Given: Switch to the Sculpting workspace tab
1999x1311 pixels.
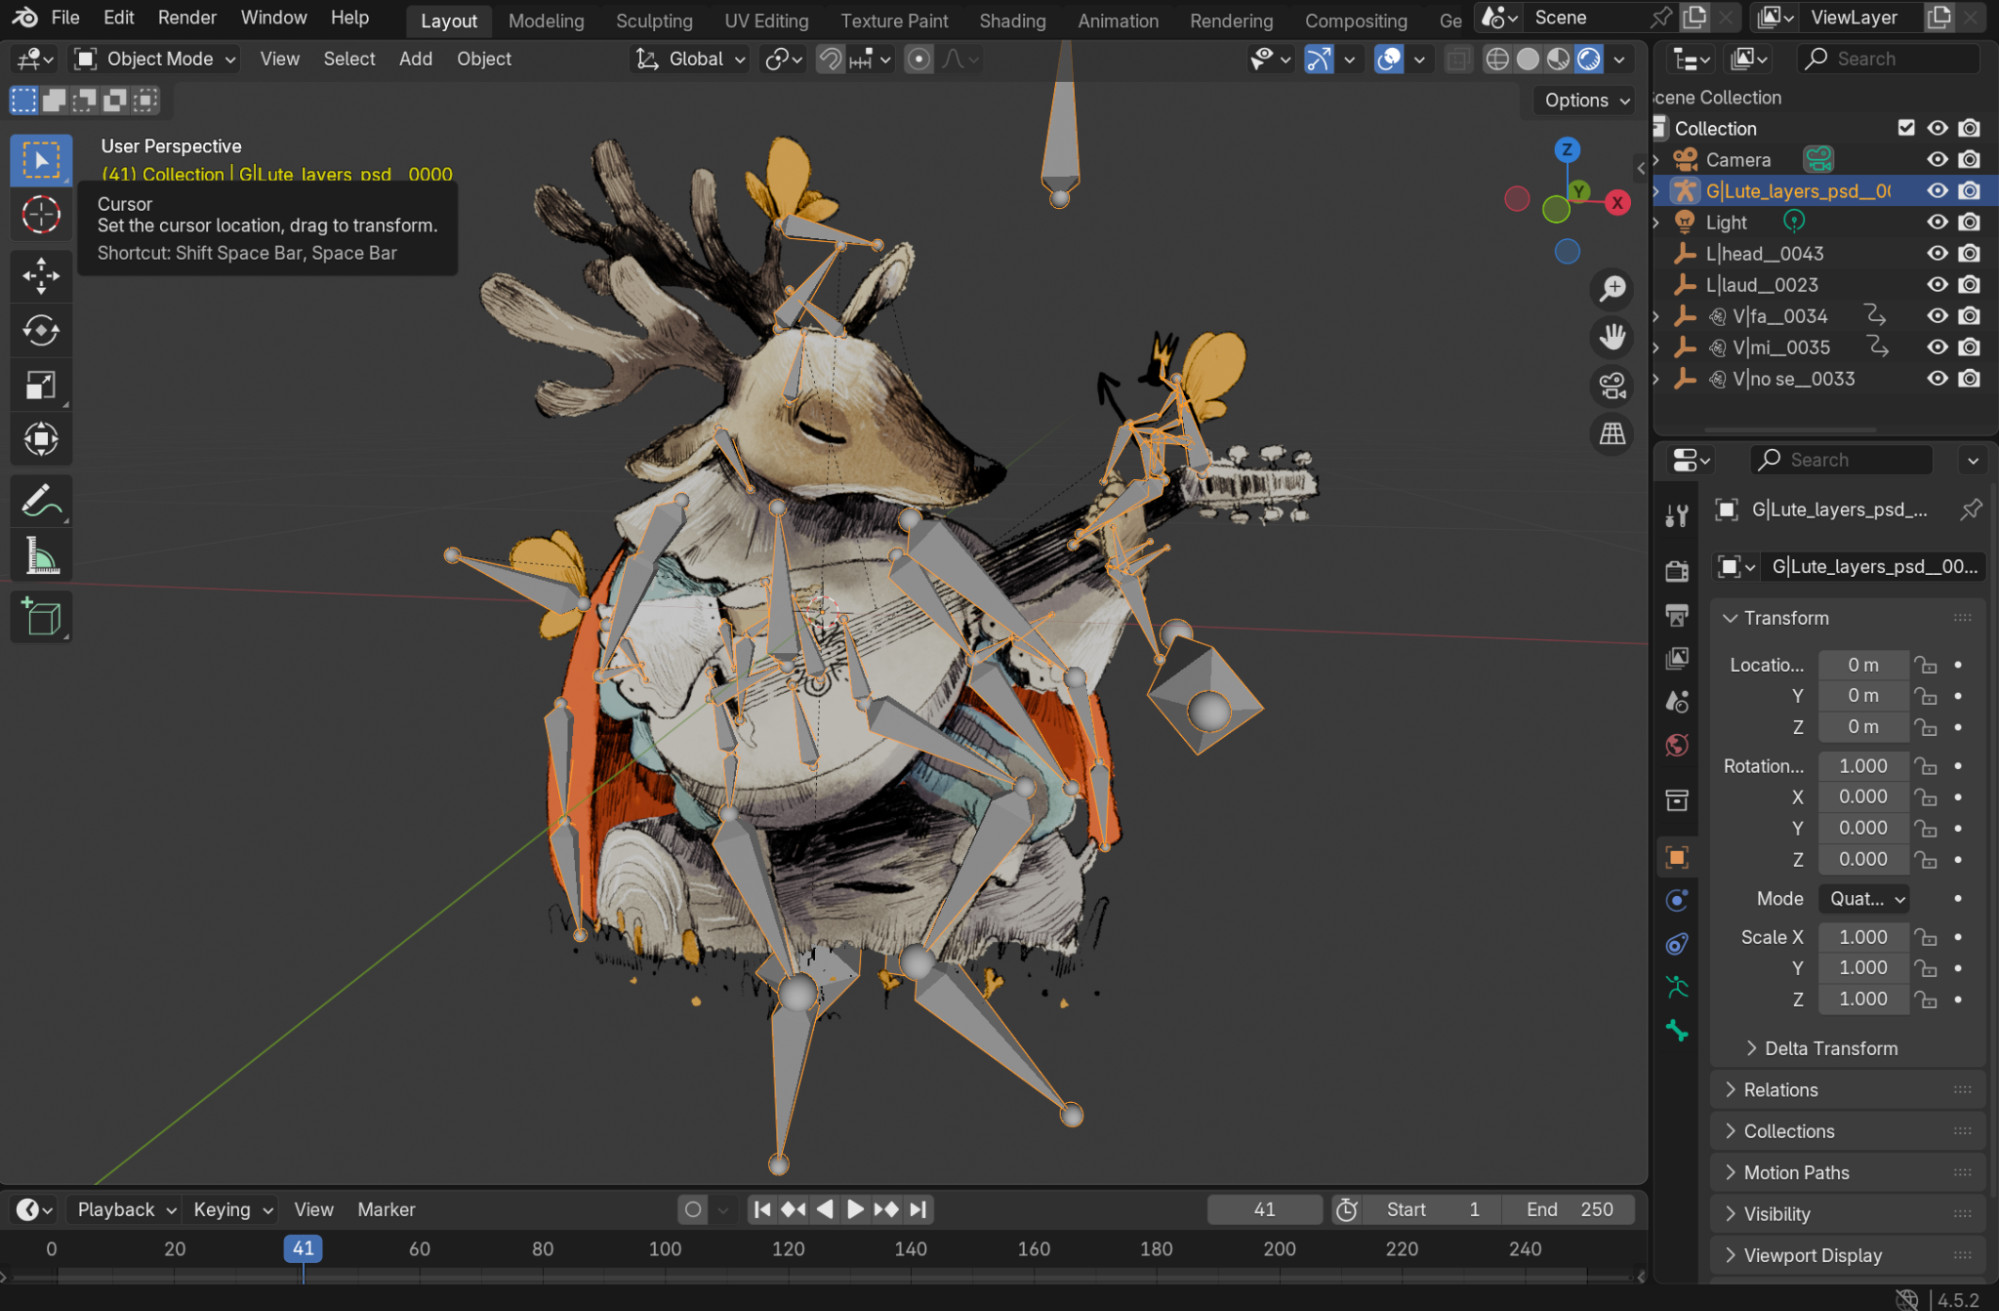Looking at the screenshot, I should (x=653, y=20).
